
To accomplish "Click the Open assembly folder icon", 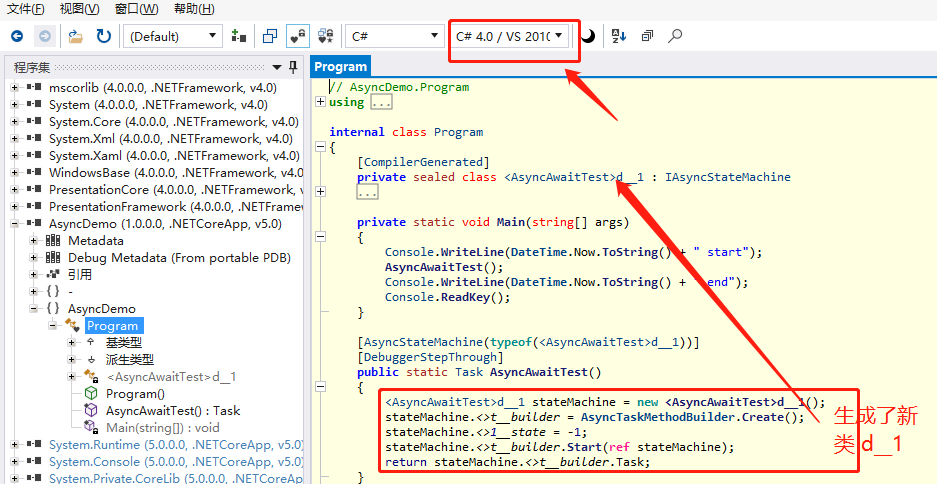I will pyautogui.click(x=76, y=36).
